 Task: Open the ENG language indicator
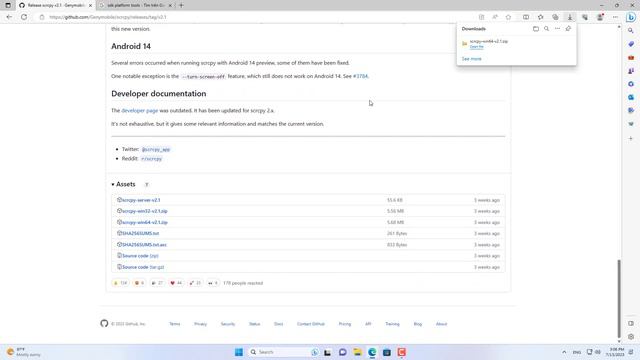pos(577,352)
